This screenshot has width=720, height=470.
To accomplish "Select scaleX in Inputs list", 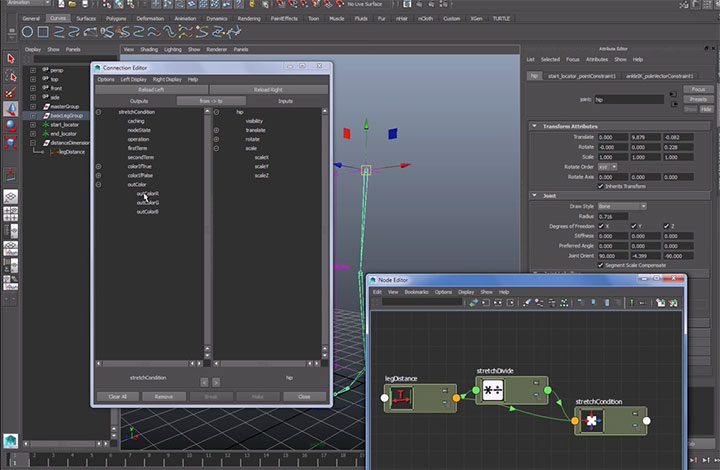I will click(261, 157).
